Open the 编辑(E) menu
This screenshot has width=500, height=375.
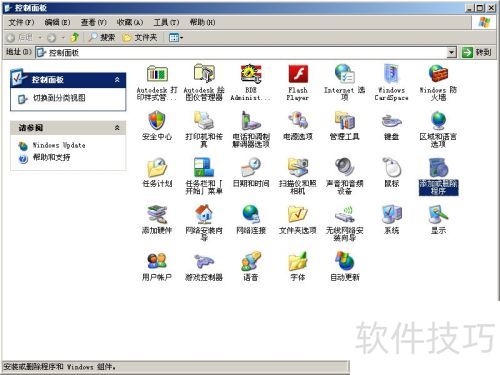click(x=57, y=22)
